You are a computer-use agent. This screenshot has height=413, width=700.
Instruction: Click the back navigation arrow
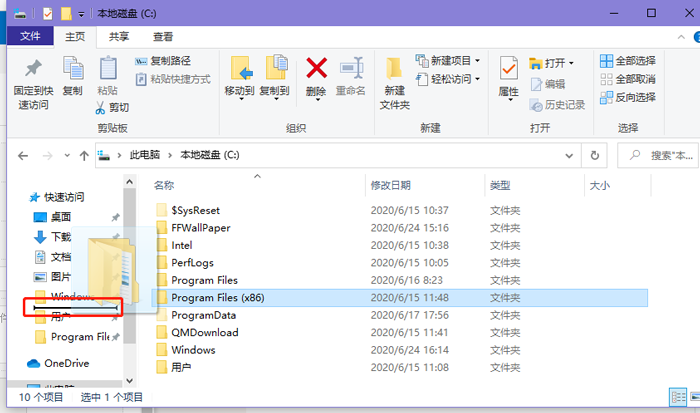pos(23,156)
